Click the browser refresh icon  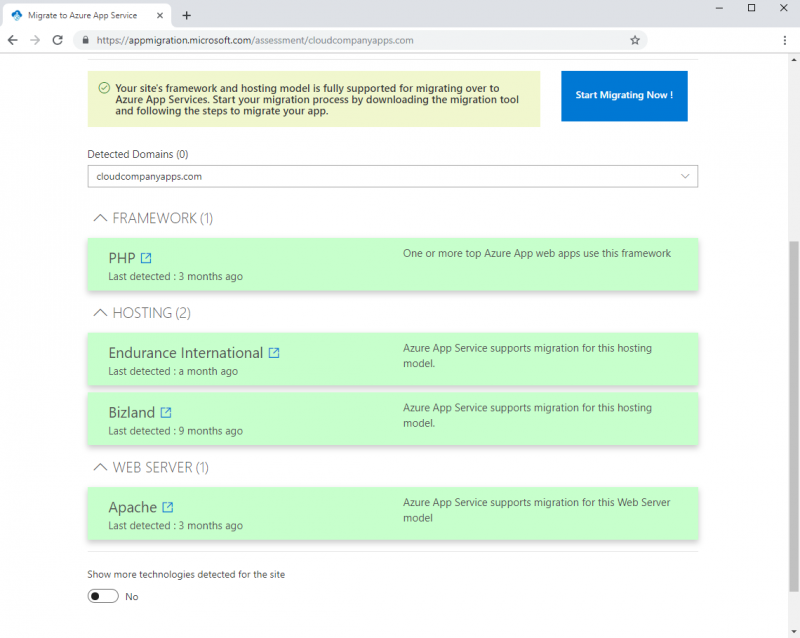tap(57, 41)
